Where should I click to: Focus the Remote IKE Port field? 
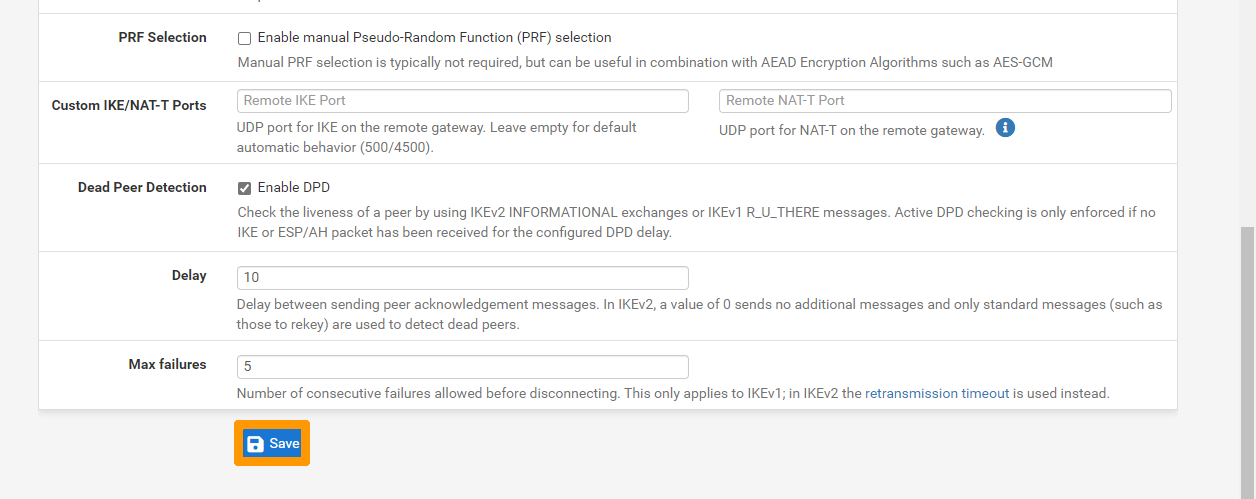click(462, 101)
